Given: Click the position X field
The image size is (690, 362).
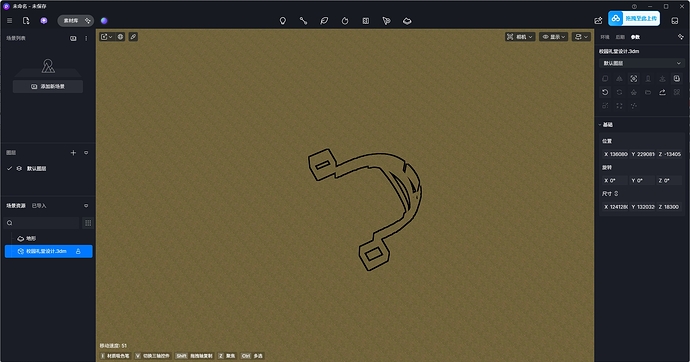Looking at the screenshot, I should click(x=615, y=154).
